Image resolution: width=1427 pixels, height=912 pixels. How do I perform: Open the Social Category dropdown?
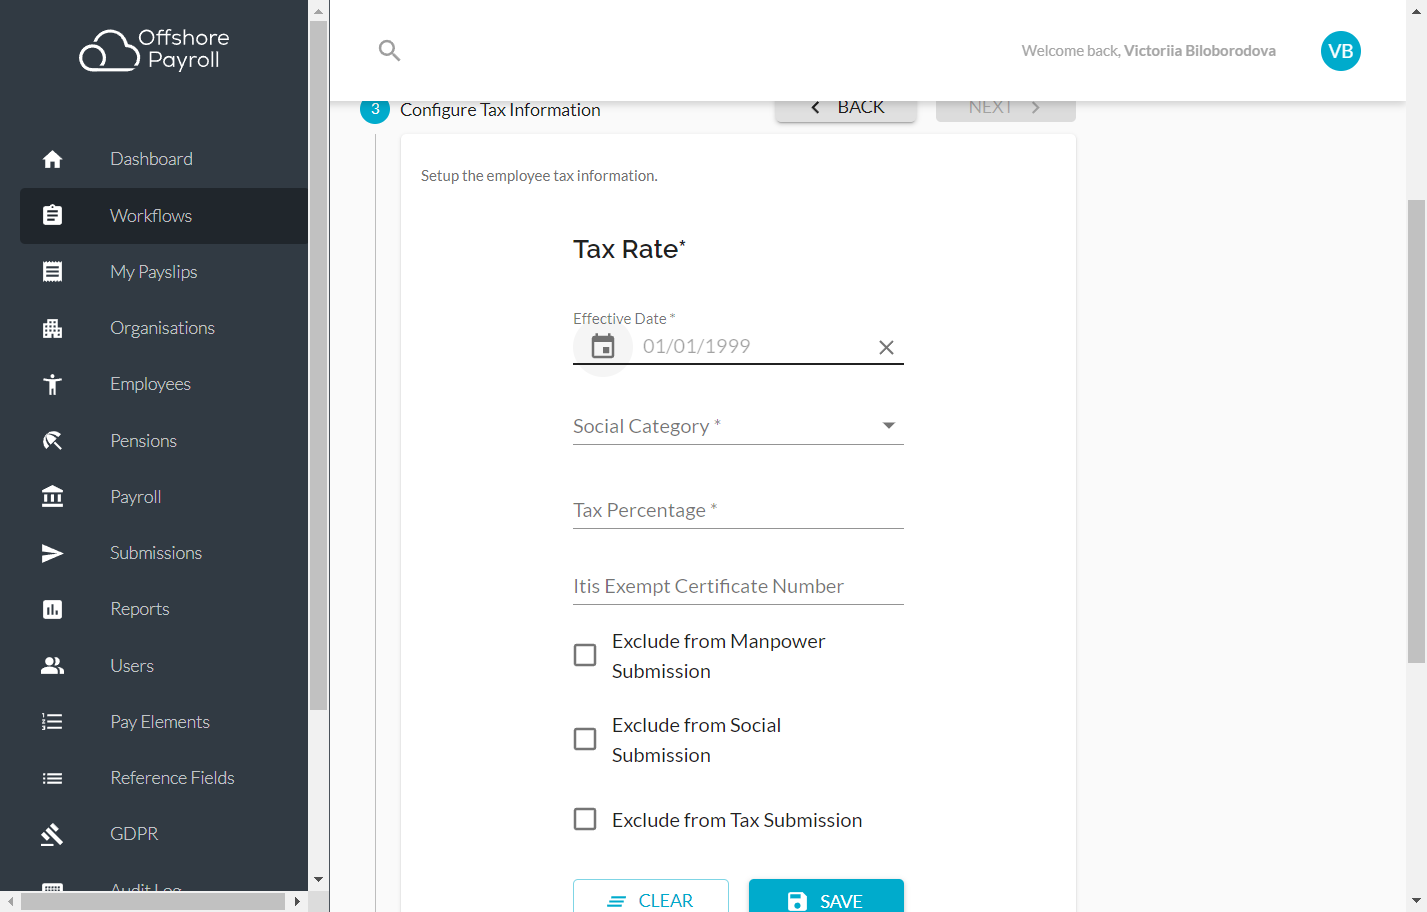pyautogui.click(x=738, y=426)
